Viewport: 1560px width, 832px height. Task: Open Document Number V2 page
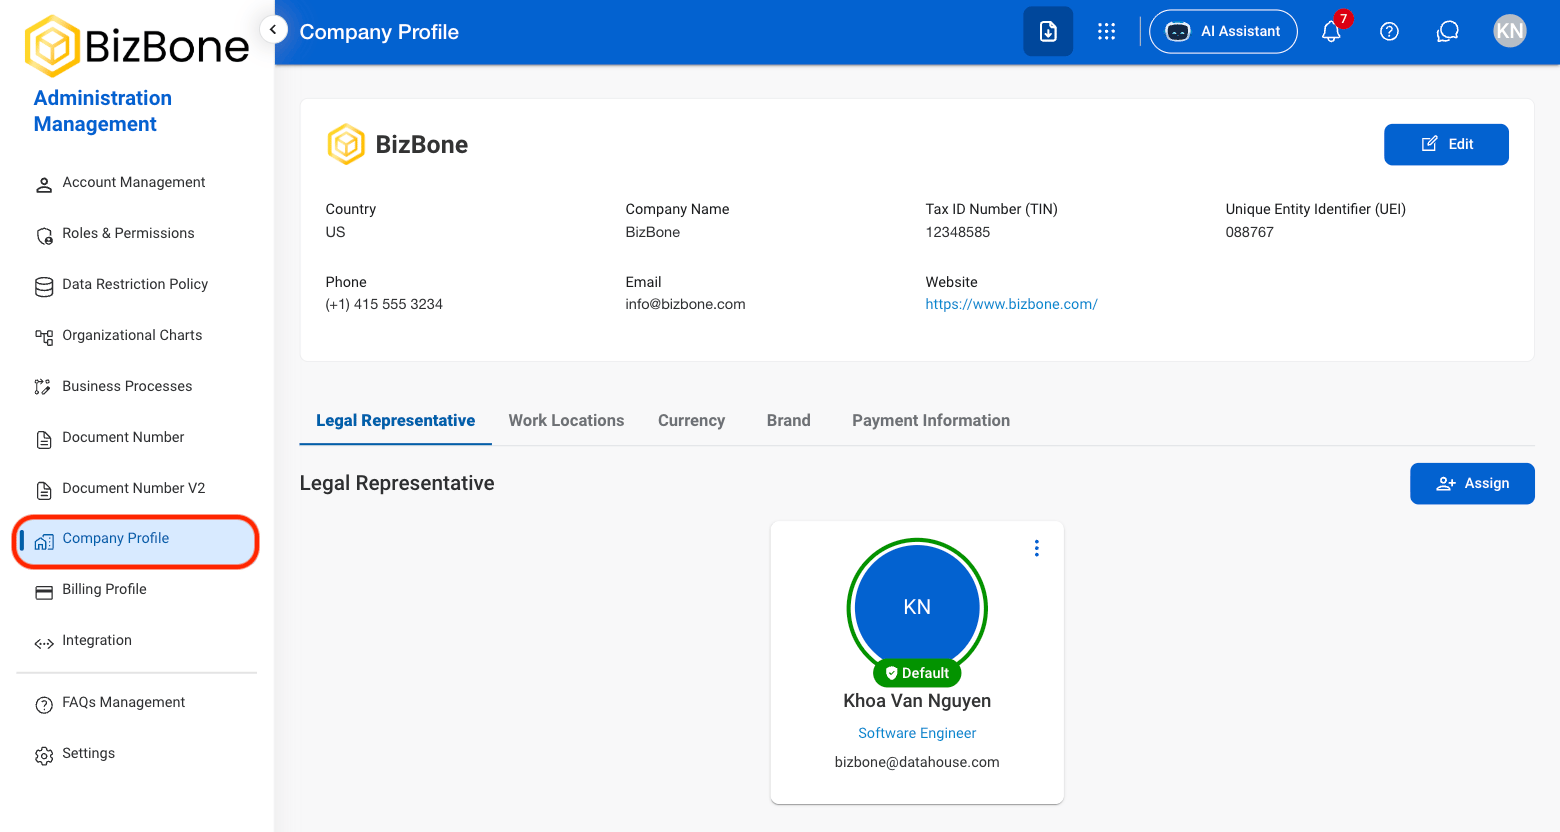pyautogui.click(x=136, y=488)
